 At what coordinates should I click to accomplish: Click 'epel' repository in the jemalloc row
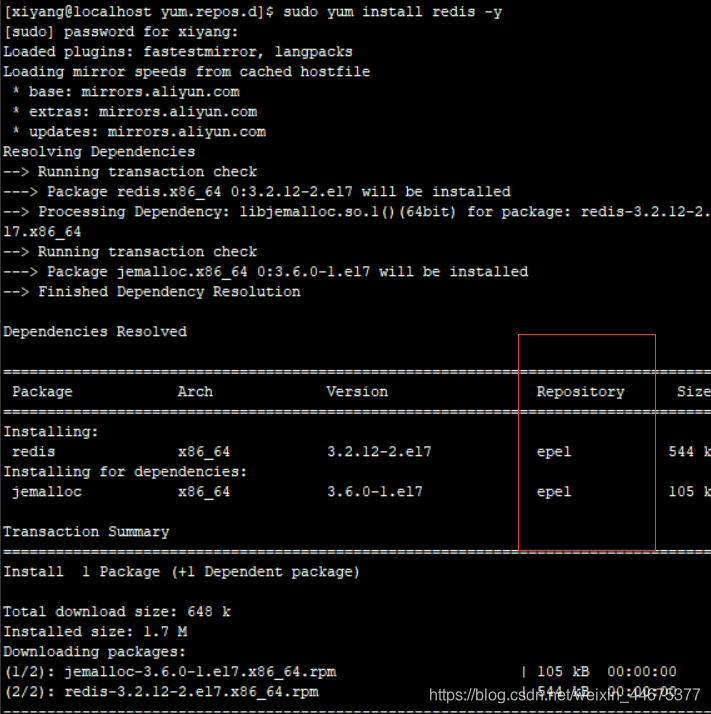point(554,493)
